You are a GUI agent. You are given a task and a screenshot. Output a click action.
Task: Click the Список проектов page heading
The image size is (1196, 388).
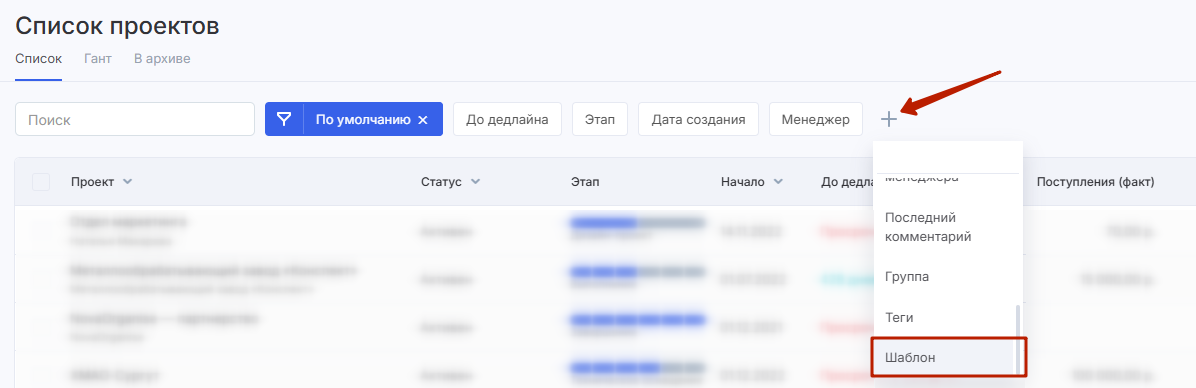(x=117, y=26)
